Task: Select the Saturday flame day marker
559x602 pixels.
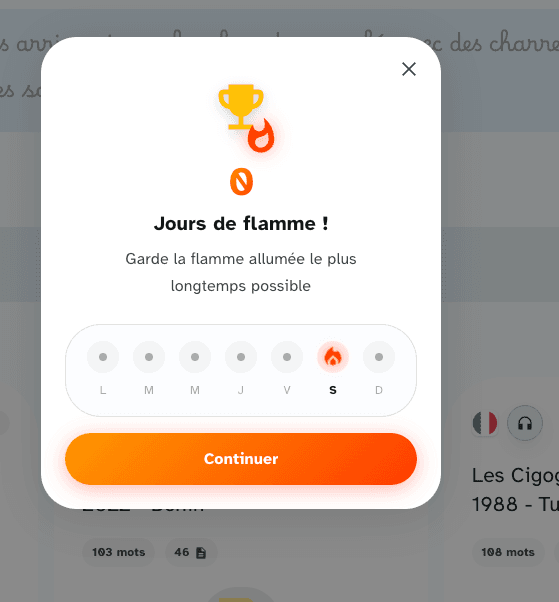Action: (x=333, y=357)
